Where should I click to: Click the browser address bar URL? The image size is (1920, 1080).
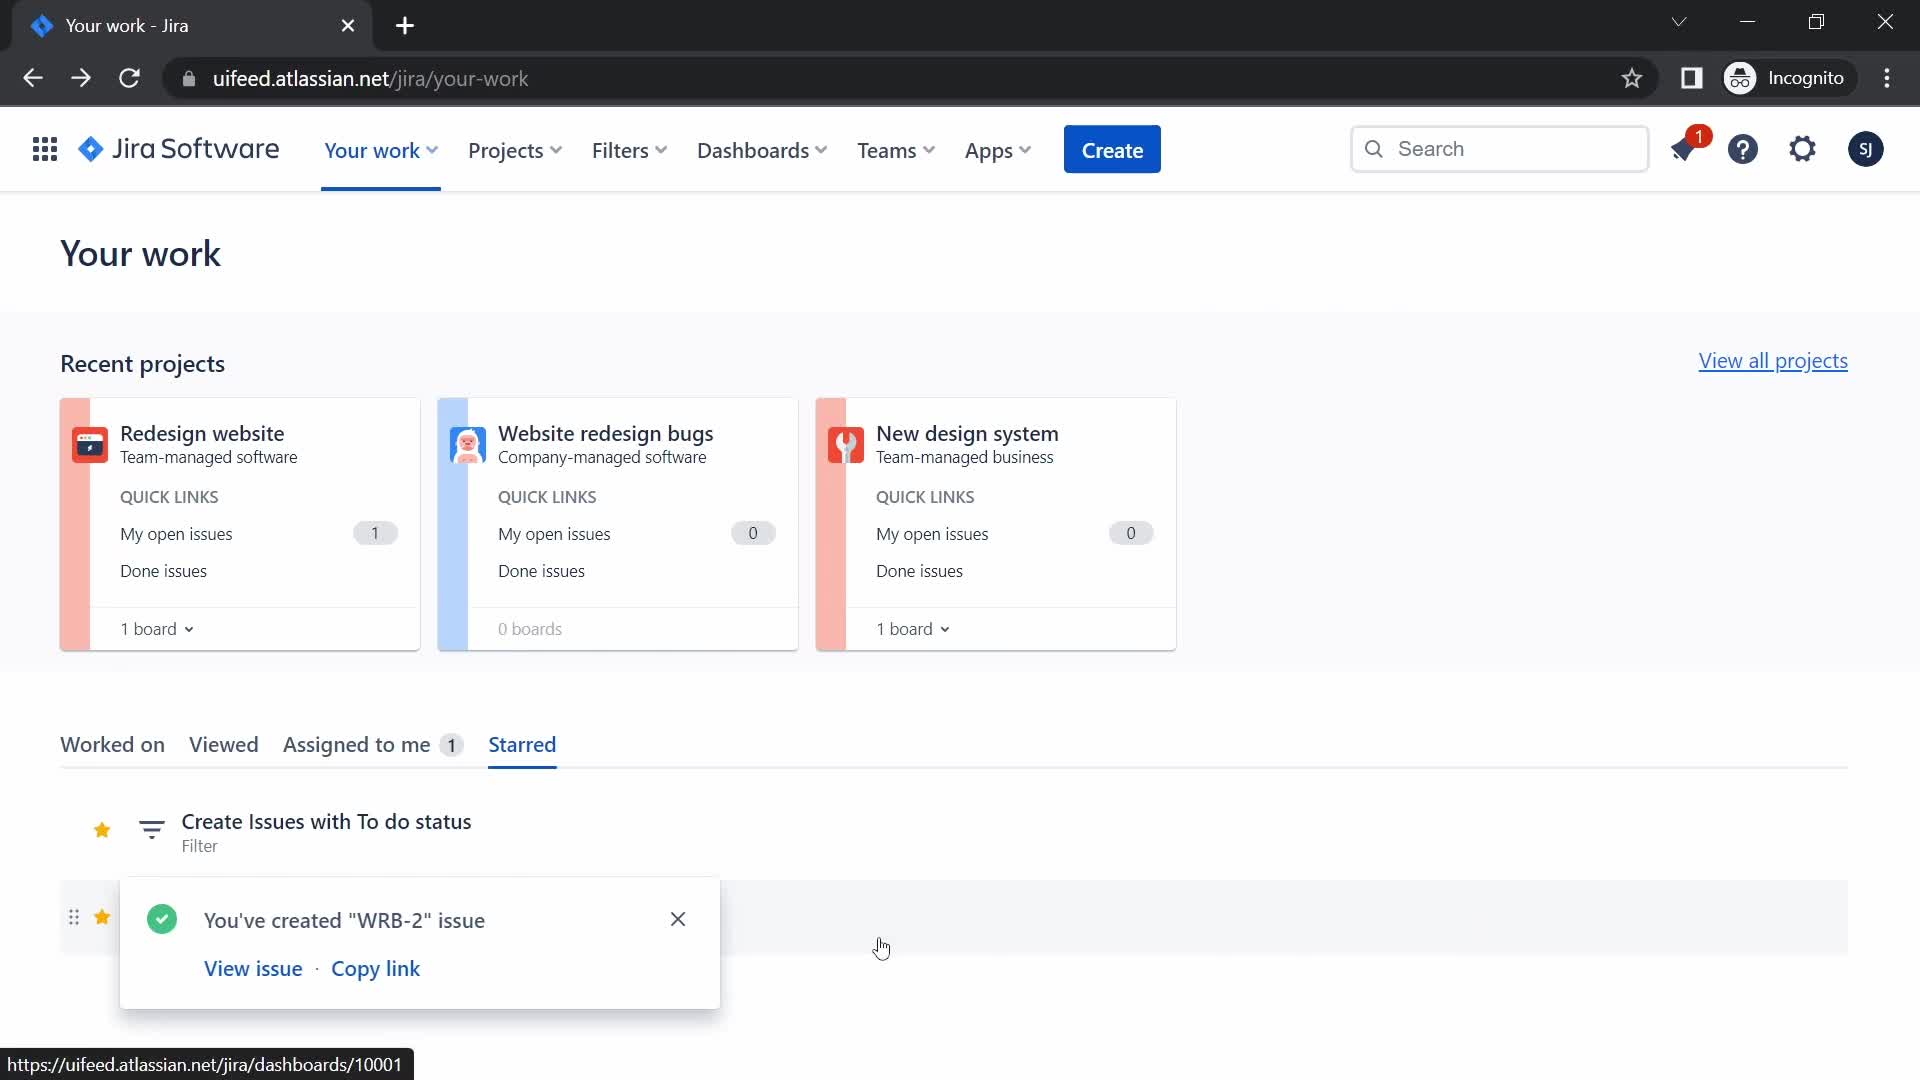pyautogui.click(x=370, y=78)
